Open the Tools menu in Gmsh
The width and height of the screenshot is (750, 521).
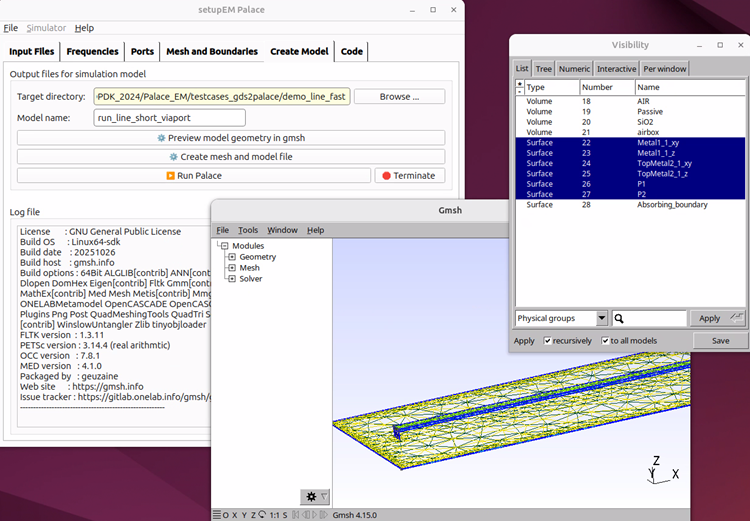click(x=248, y=230)
